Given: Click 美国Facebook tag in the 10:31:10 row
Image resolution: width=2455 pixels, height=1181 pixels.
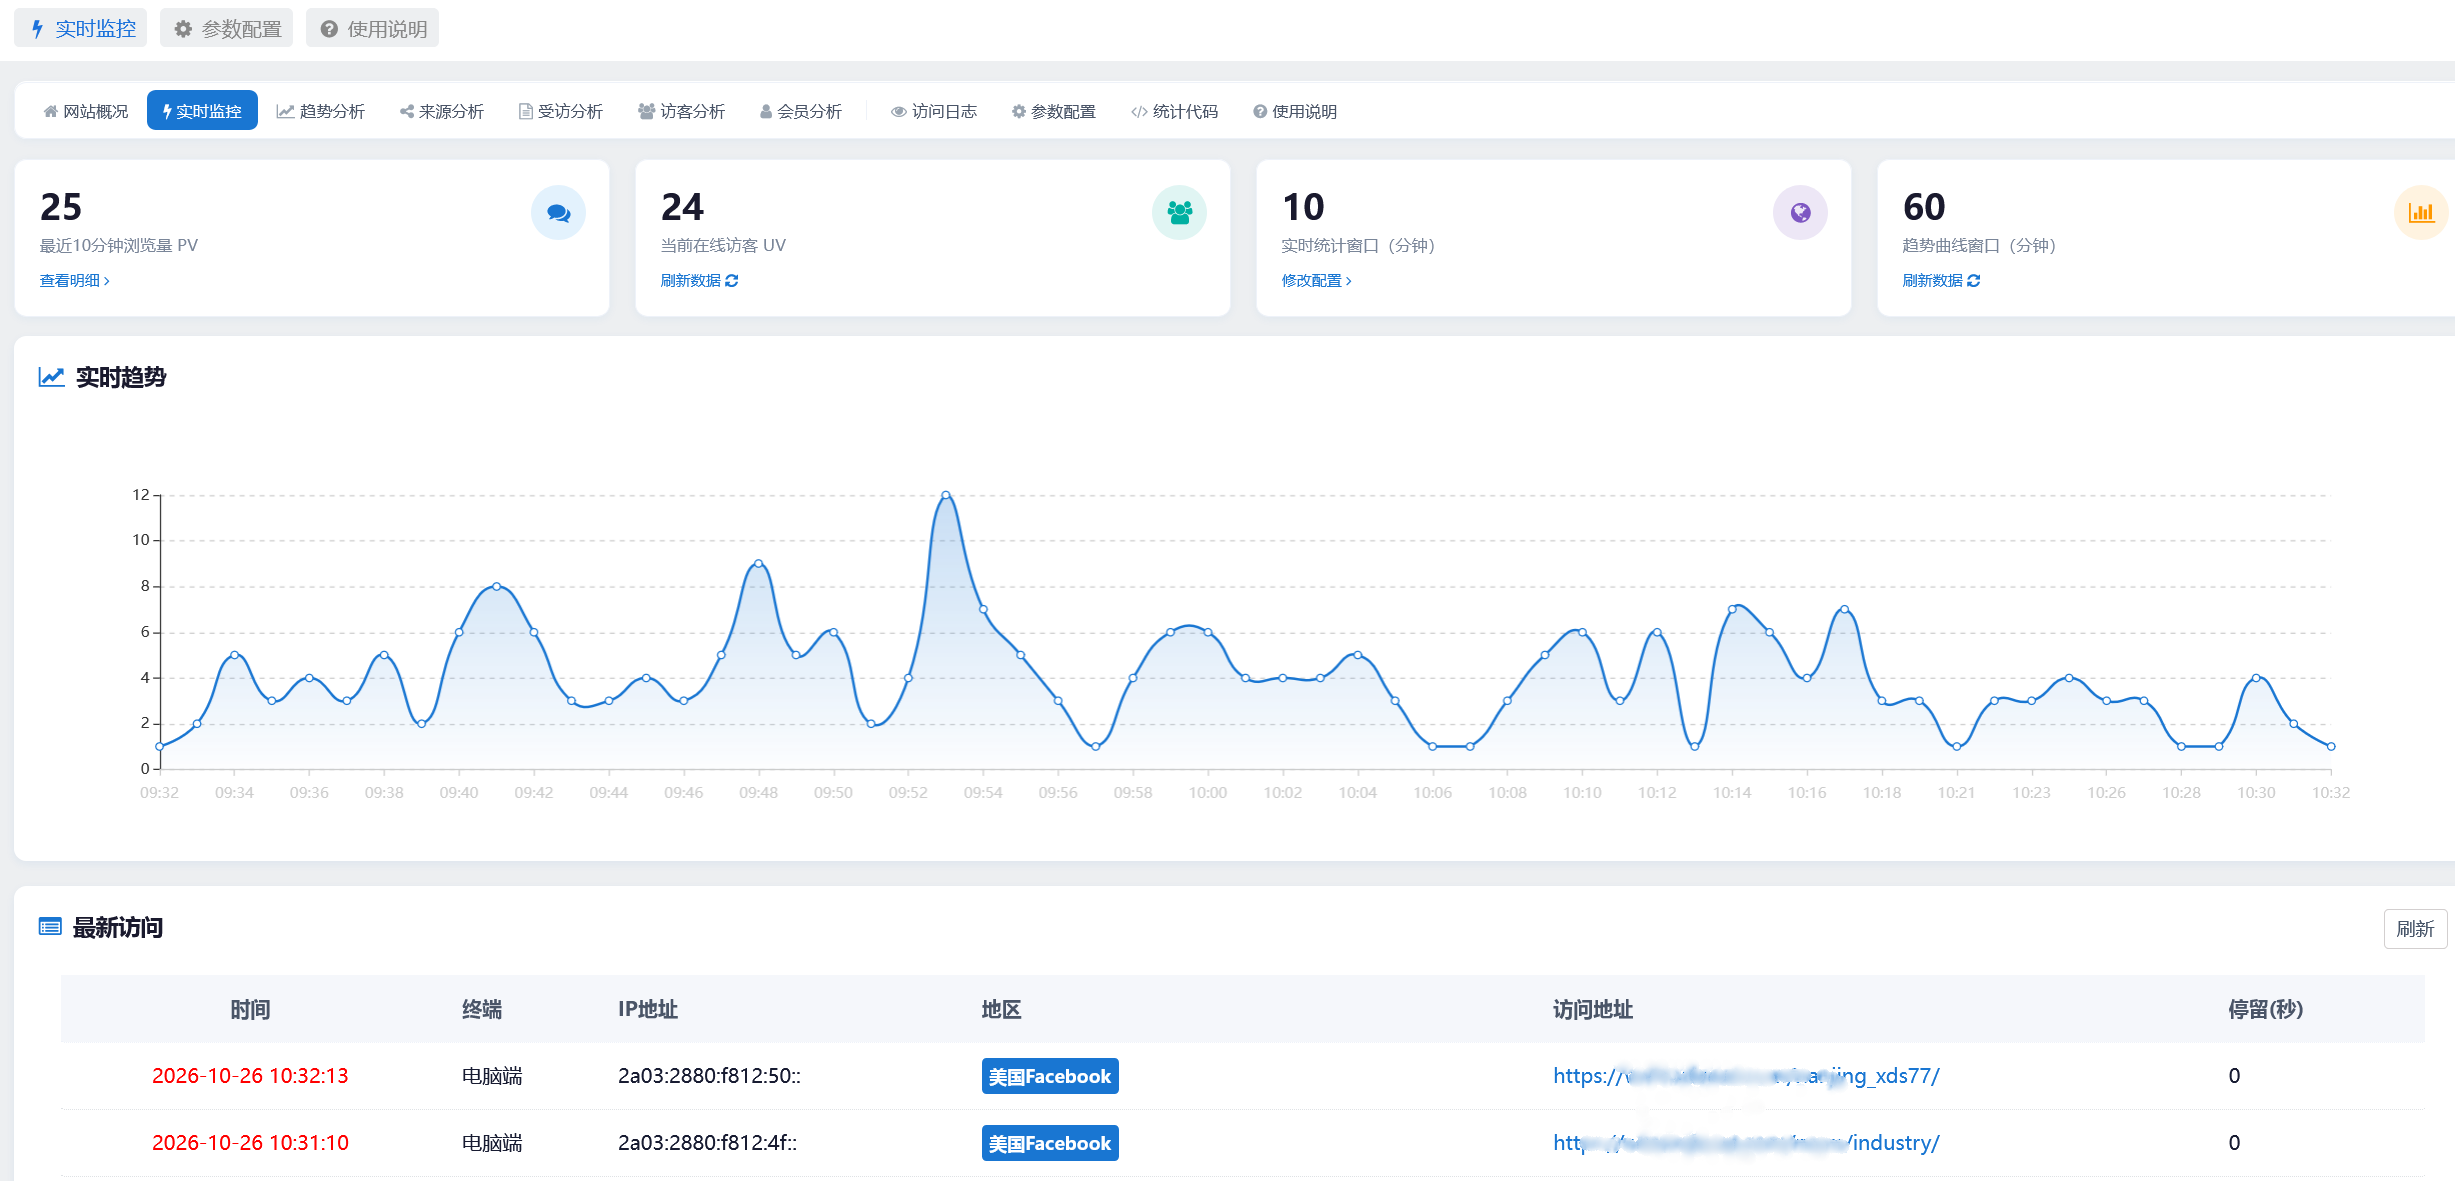Looking at the screenshot, I should point(1050,1143).
